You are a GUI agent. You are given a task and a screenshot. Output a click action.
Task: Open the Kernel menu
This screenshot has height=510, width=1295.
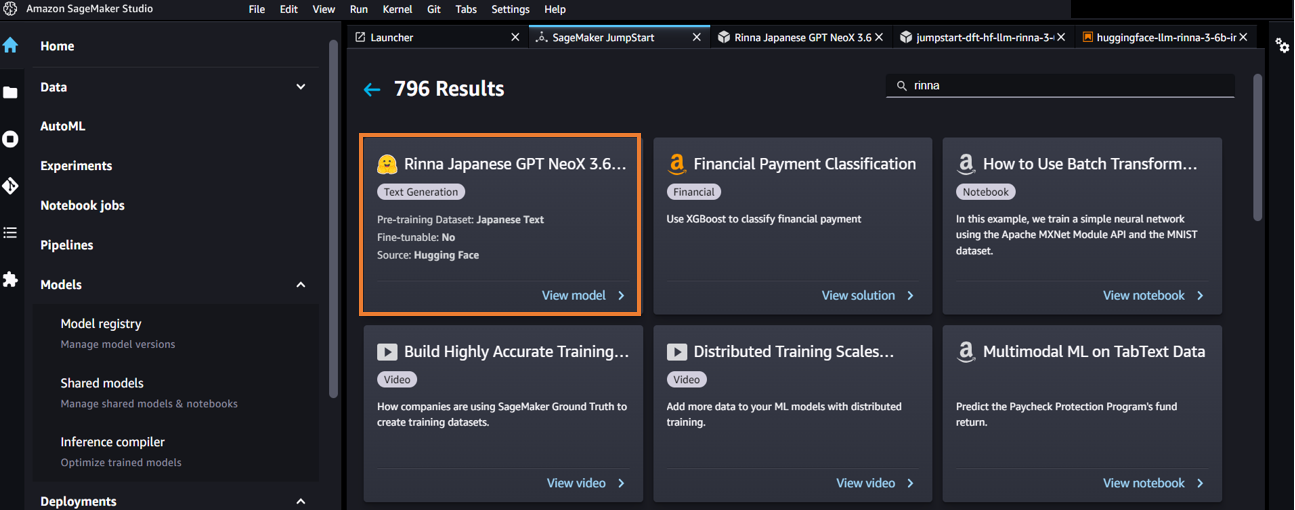point(397,9)
